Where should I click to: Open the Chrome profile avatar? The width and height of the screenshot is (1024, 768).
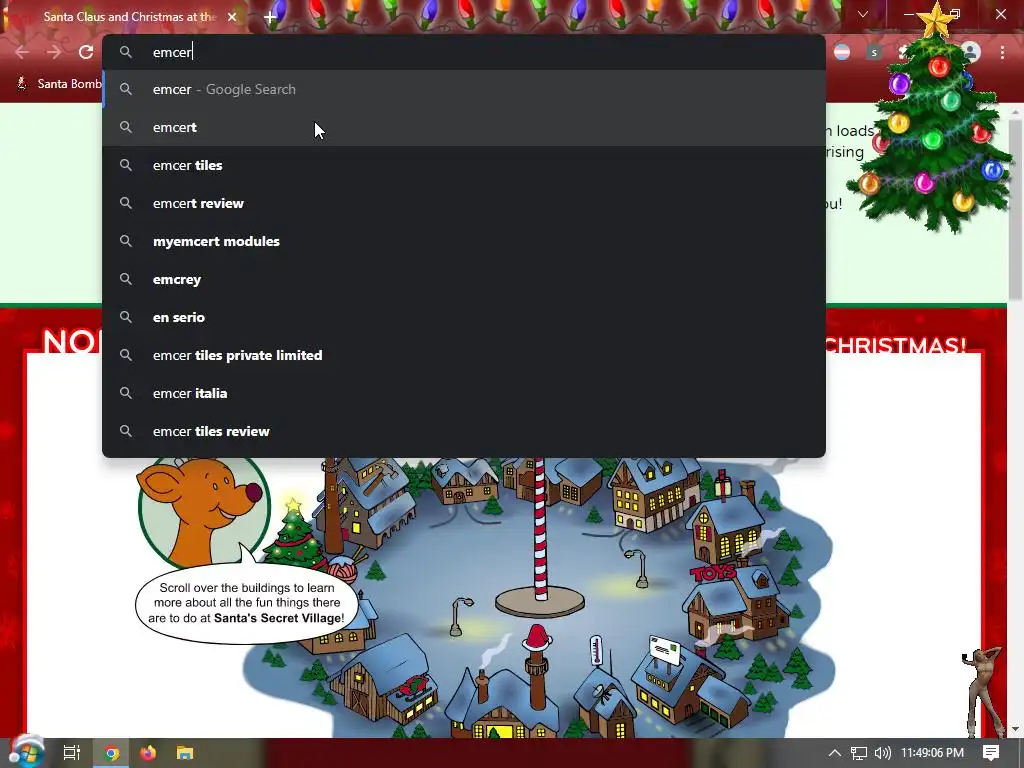coord(971,52)
